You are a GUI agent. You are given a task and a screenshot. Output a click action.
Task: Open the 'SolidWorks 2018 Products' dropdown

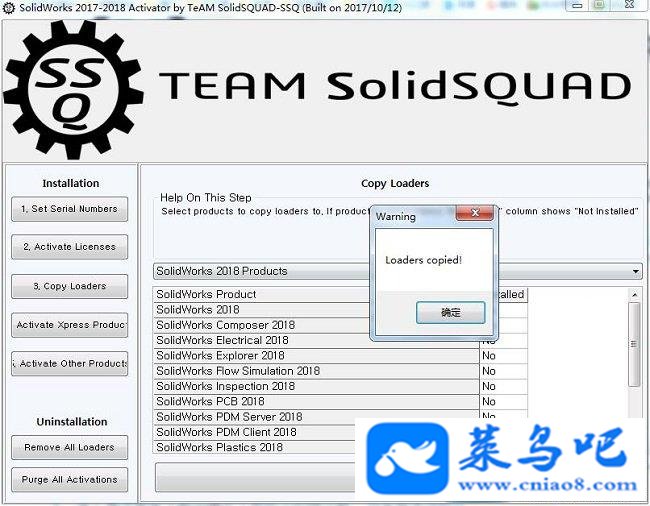pyautogui.click(x=398, y=271)
